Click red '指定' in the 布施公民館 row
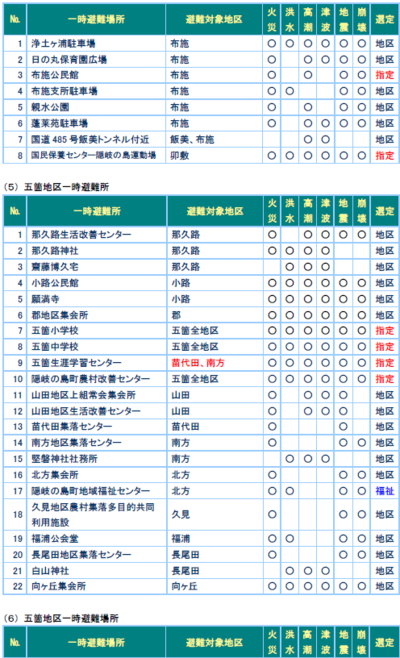 coord(384,75)
